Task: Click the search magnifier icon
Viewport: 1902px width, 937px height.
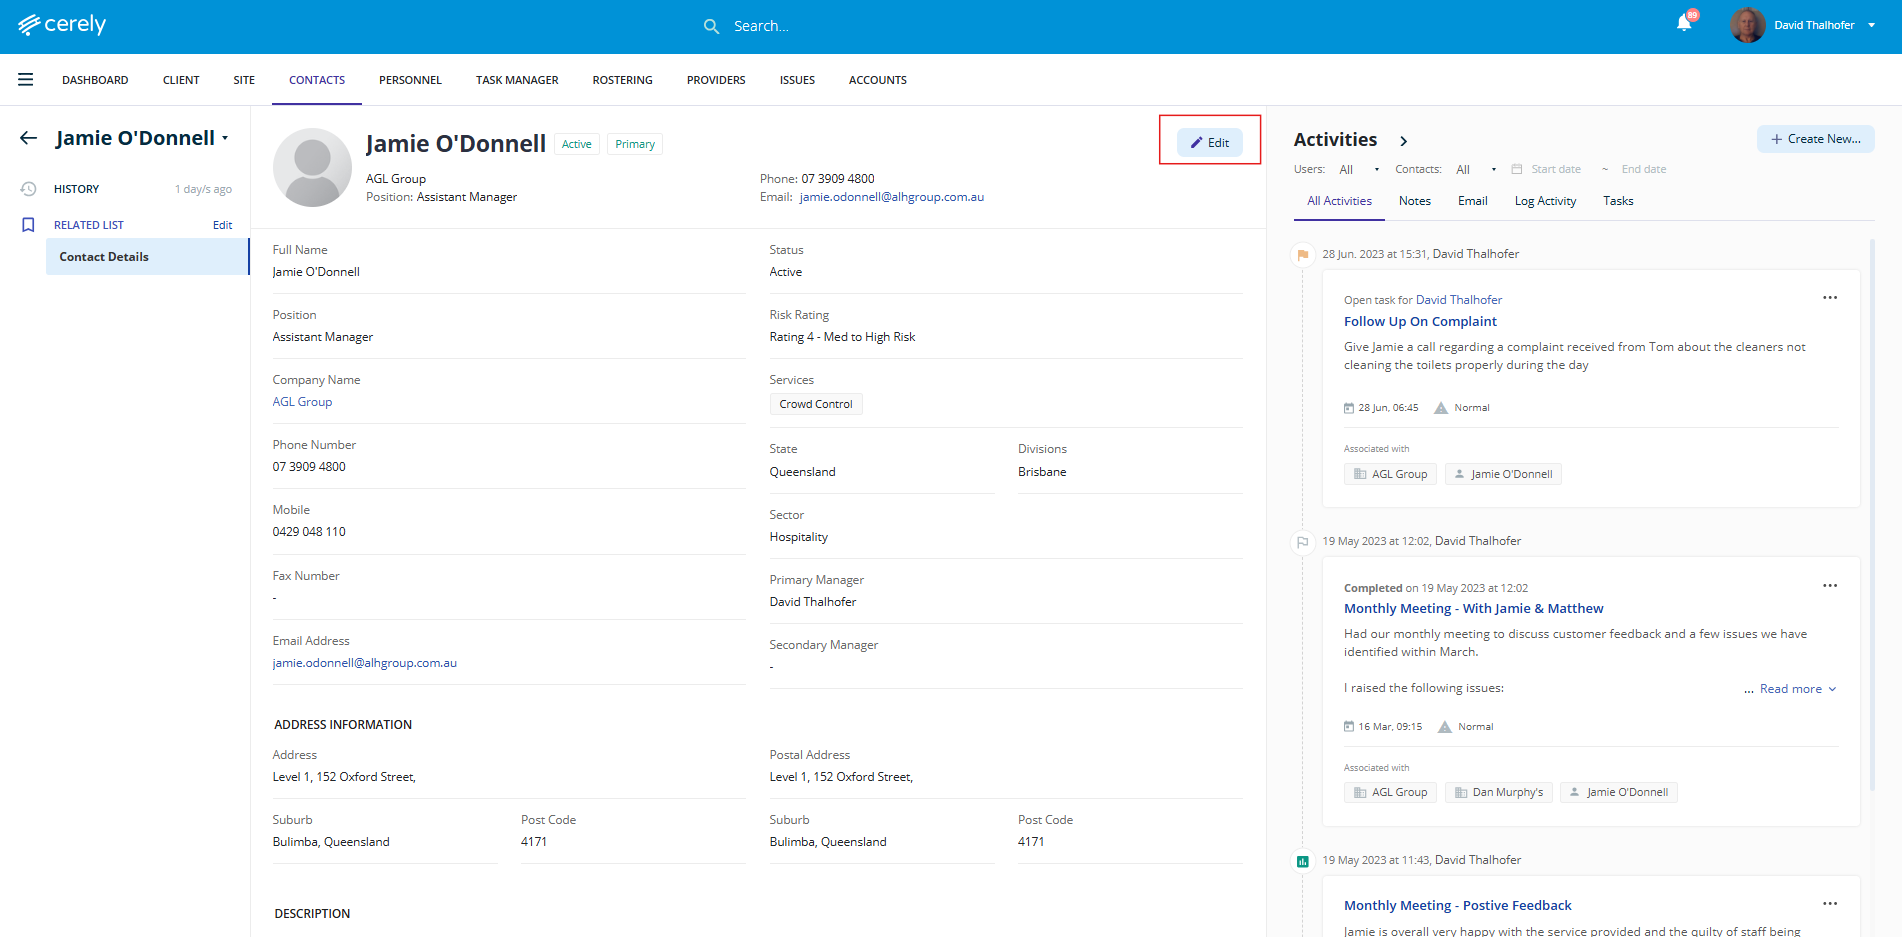Action: click(711, 26)
